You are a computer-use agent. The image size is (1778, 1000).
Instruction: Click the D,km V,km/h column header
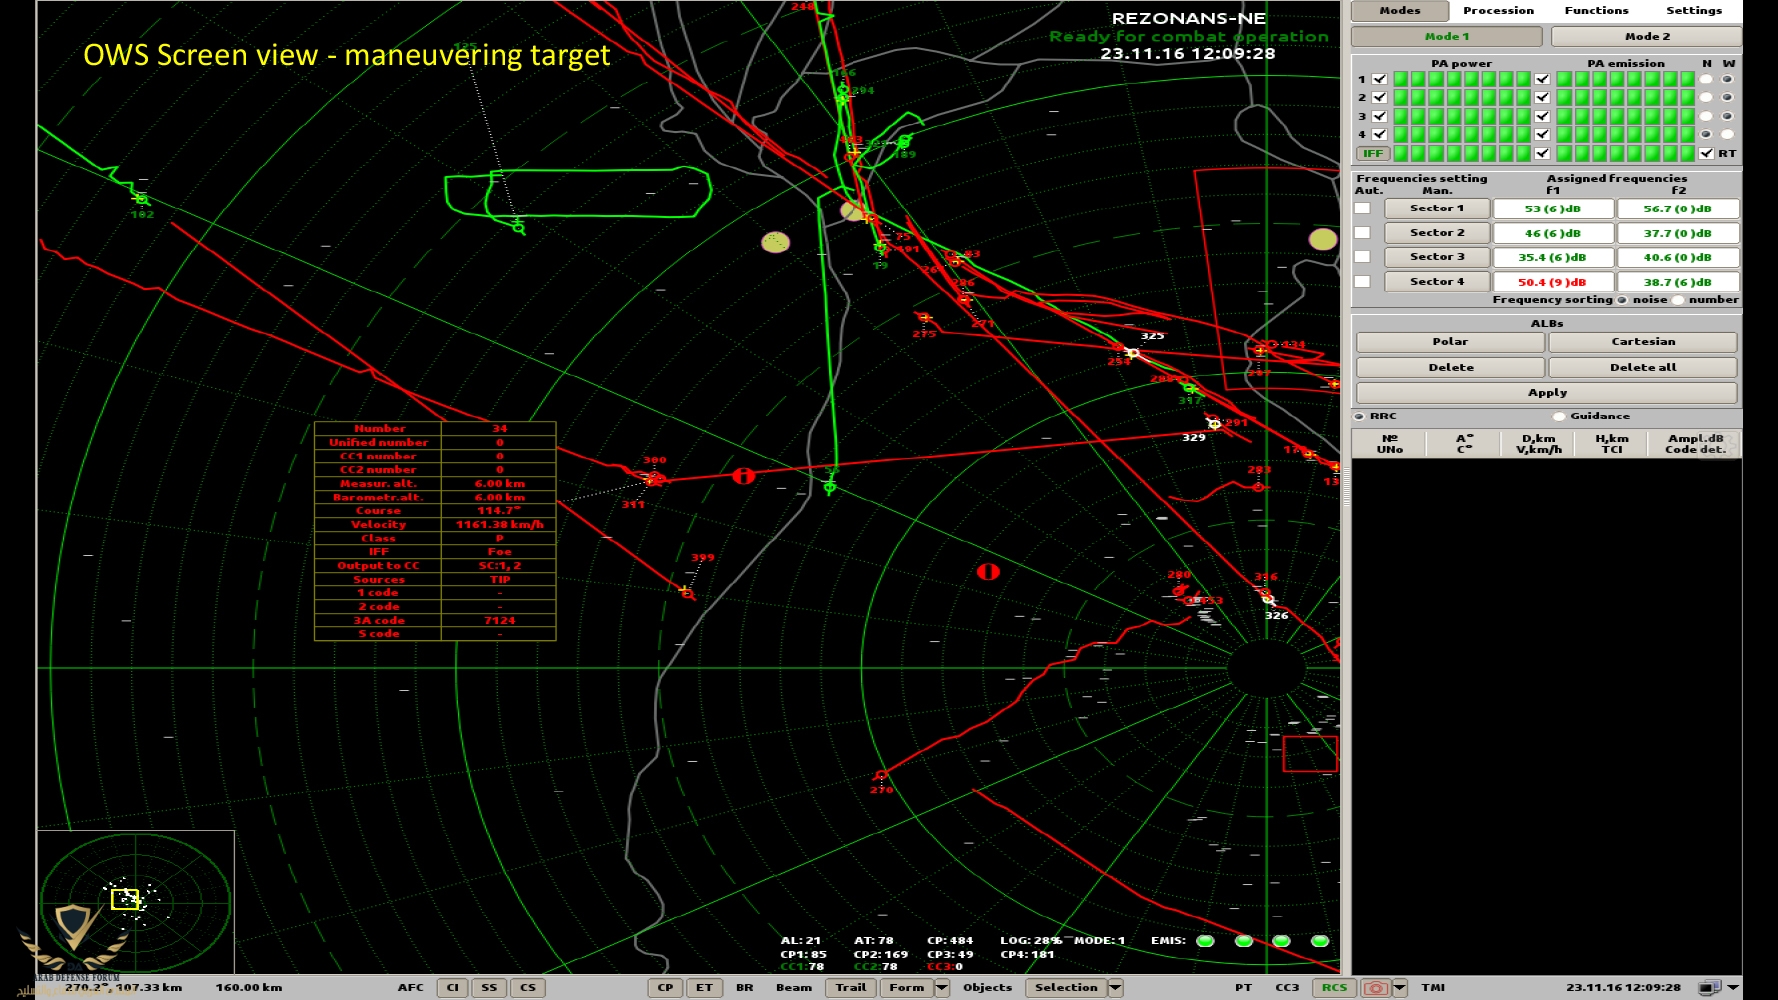pyautogui.click(x=1538, y=444)
